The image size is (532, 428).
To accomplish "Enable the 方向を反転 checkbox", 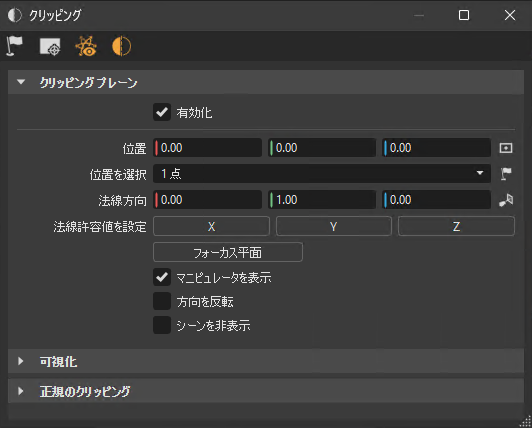I will (x=162, y=301).
